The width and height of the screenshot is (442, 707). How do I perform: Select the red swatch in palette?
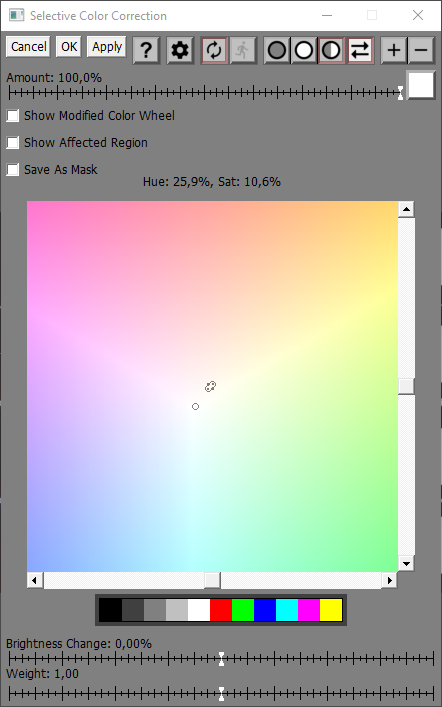221,610
